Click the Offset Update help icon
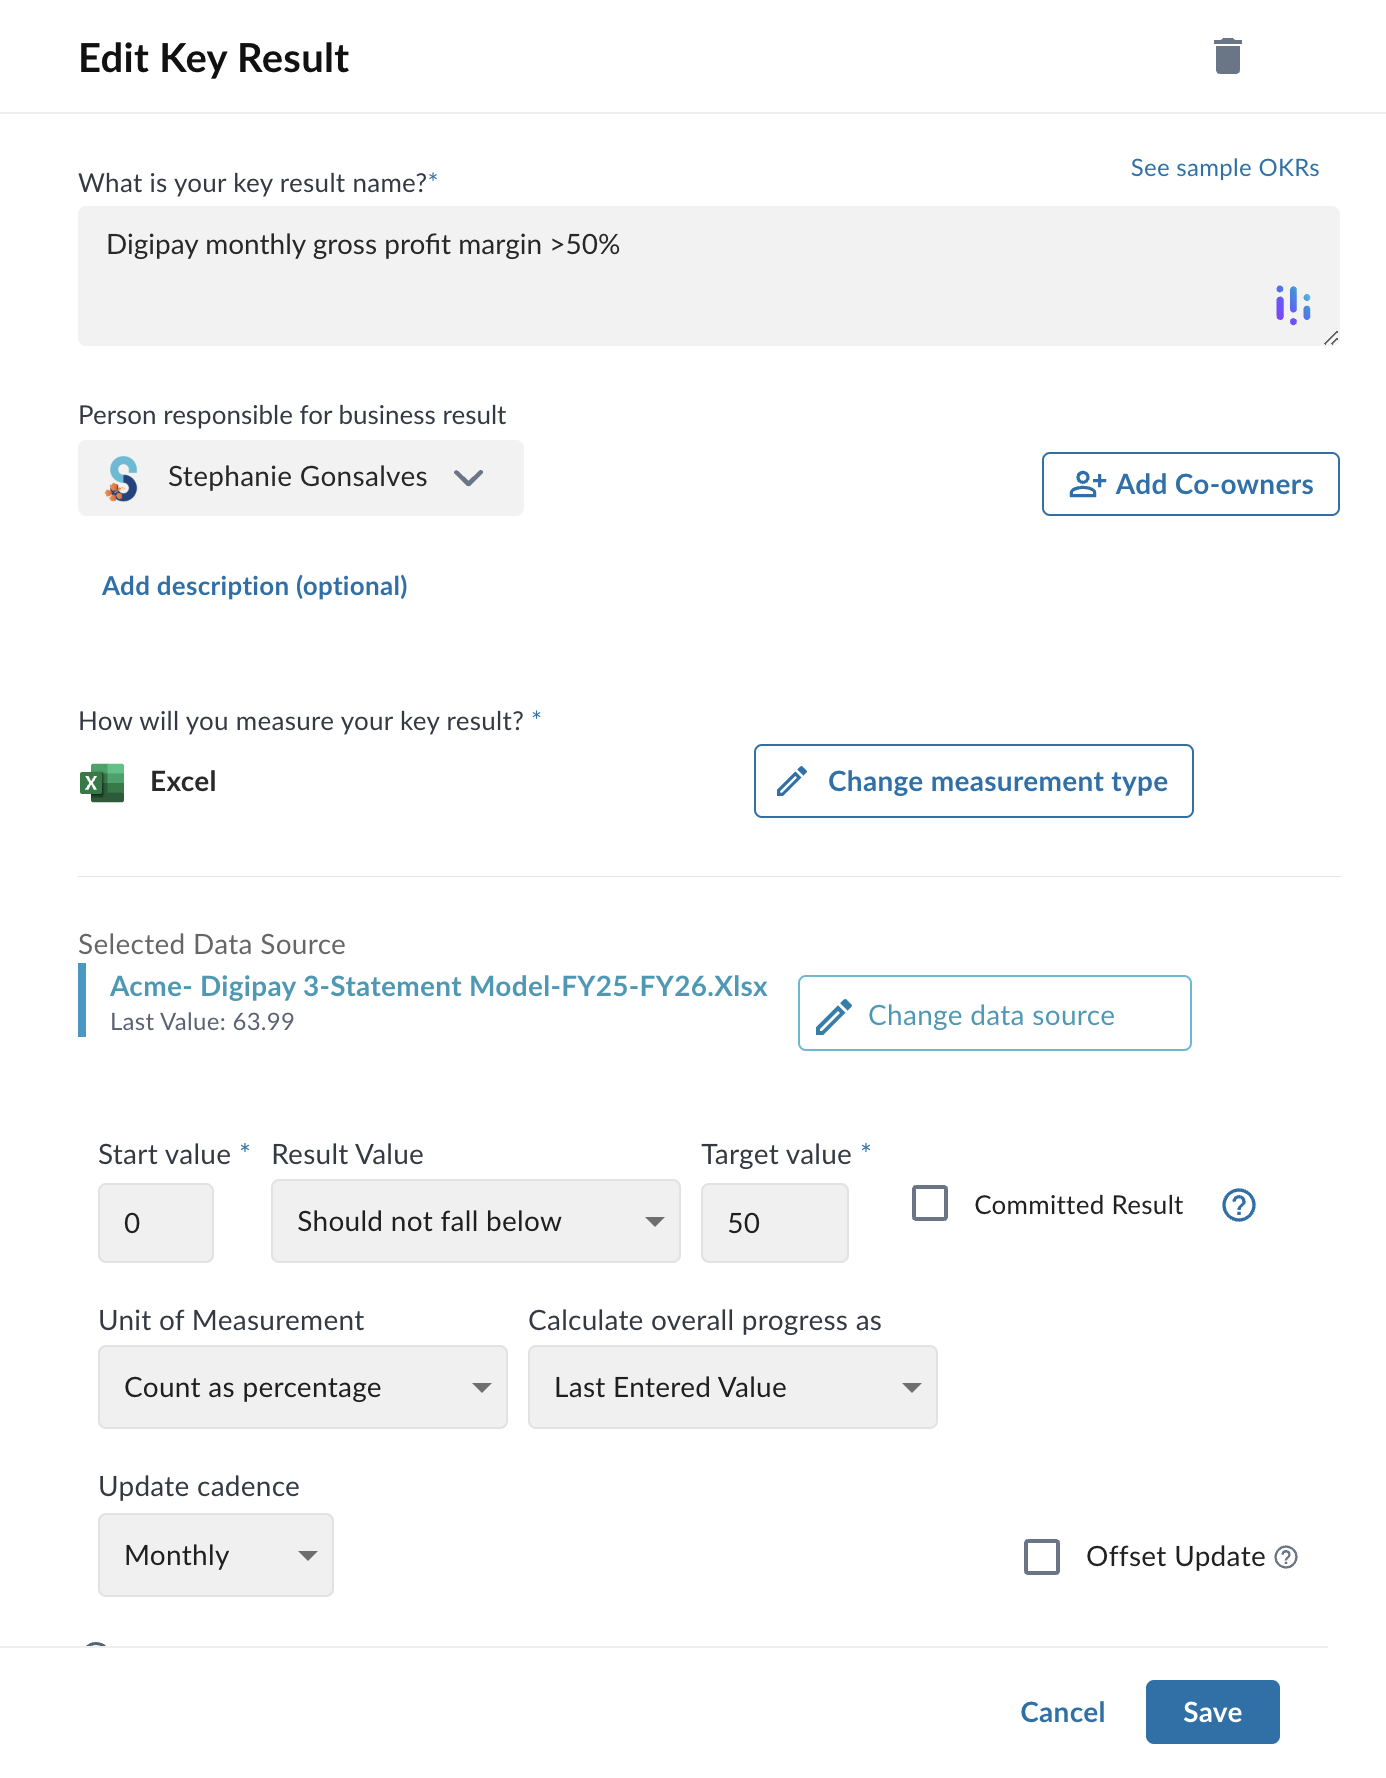1386x1778 pixels. [x=1287, y=1557]
